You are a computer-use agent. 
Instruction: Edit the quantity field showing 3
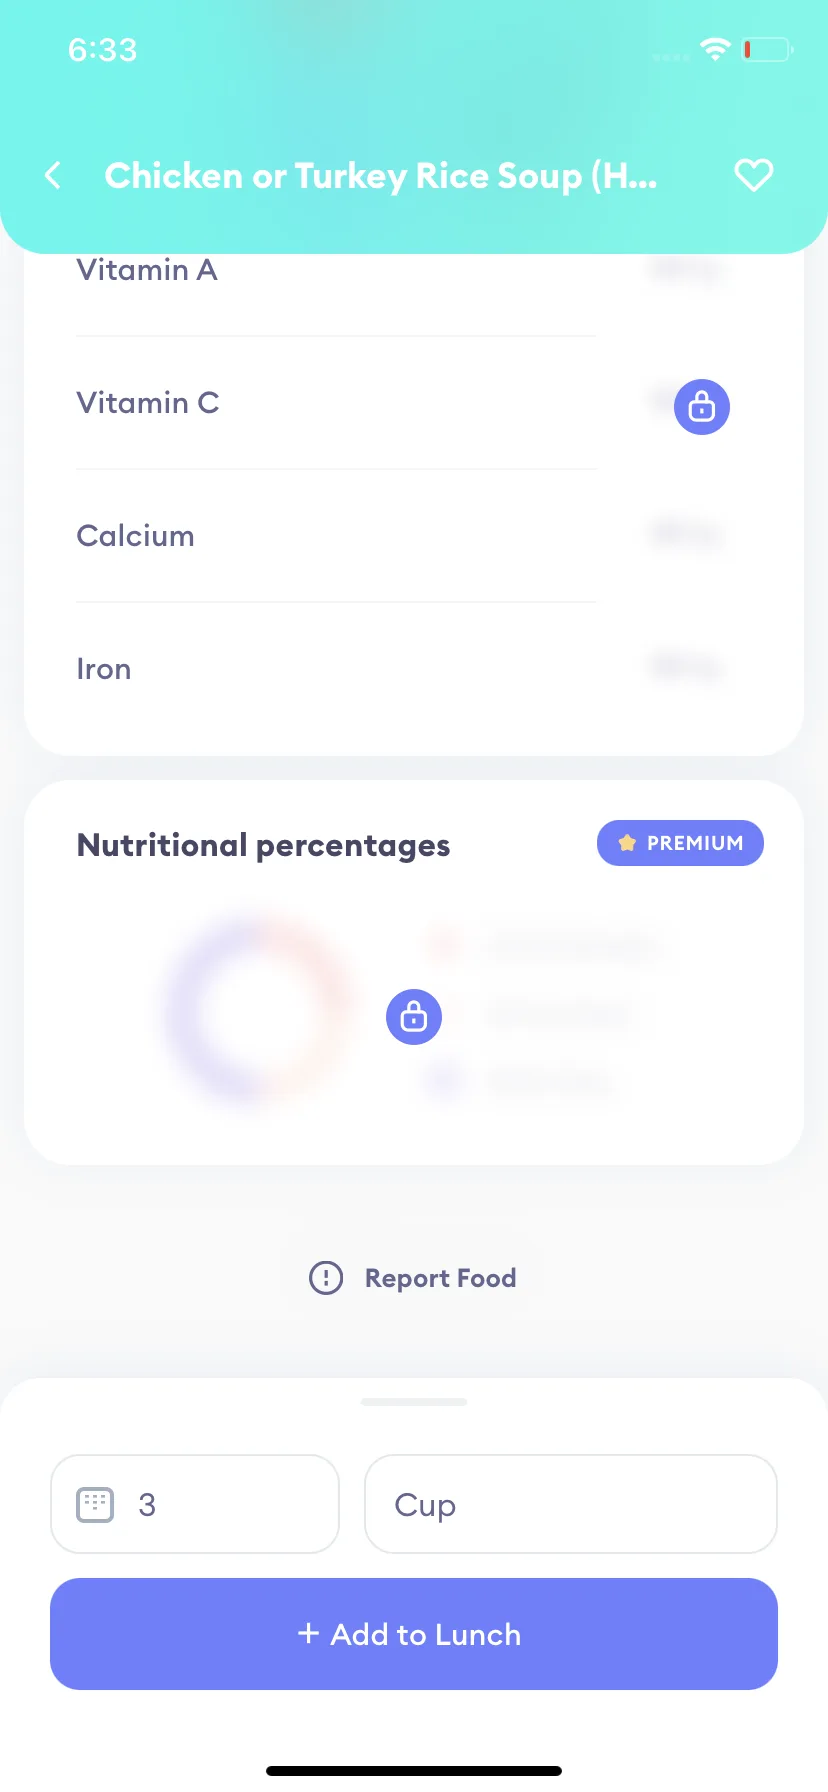[195, 1504]
